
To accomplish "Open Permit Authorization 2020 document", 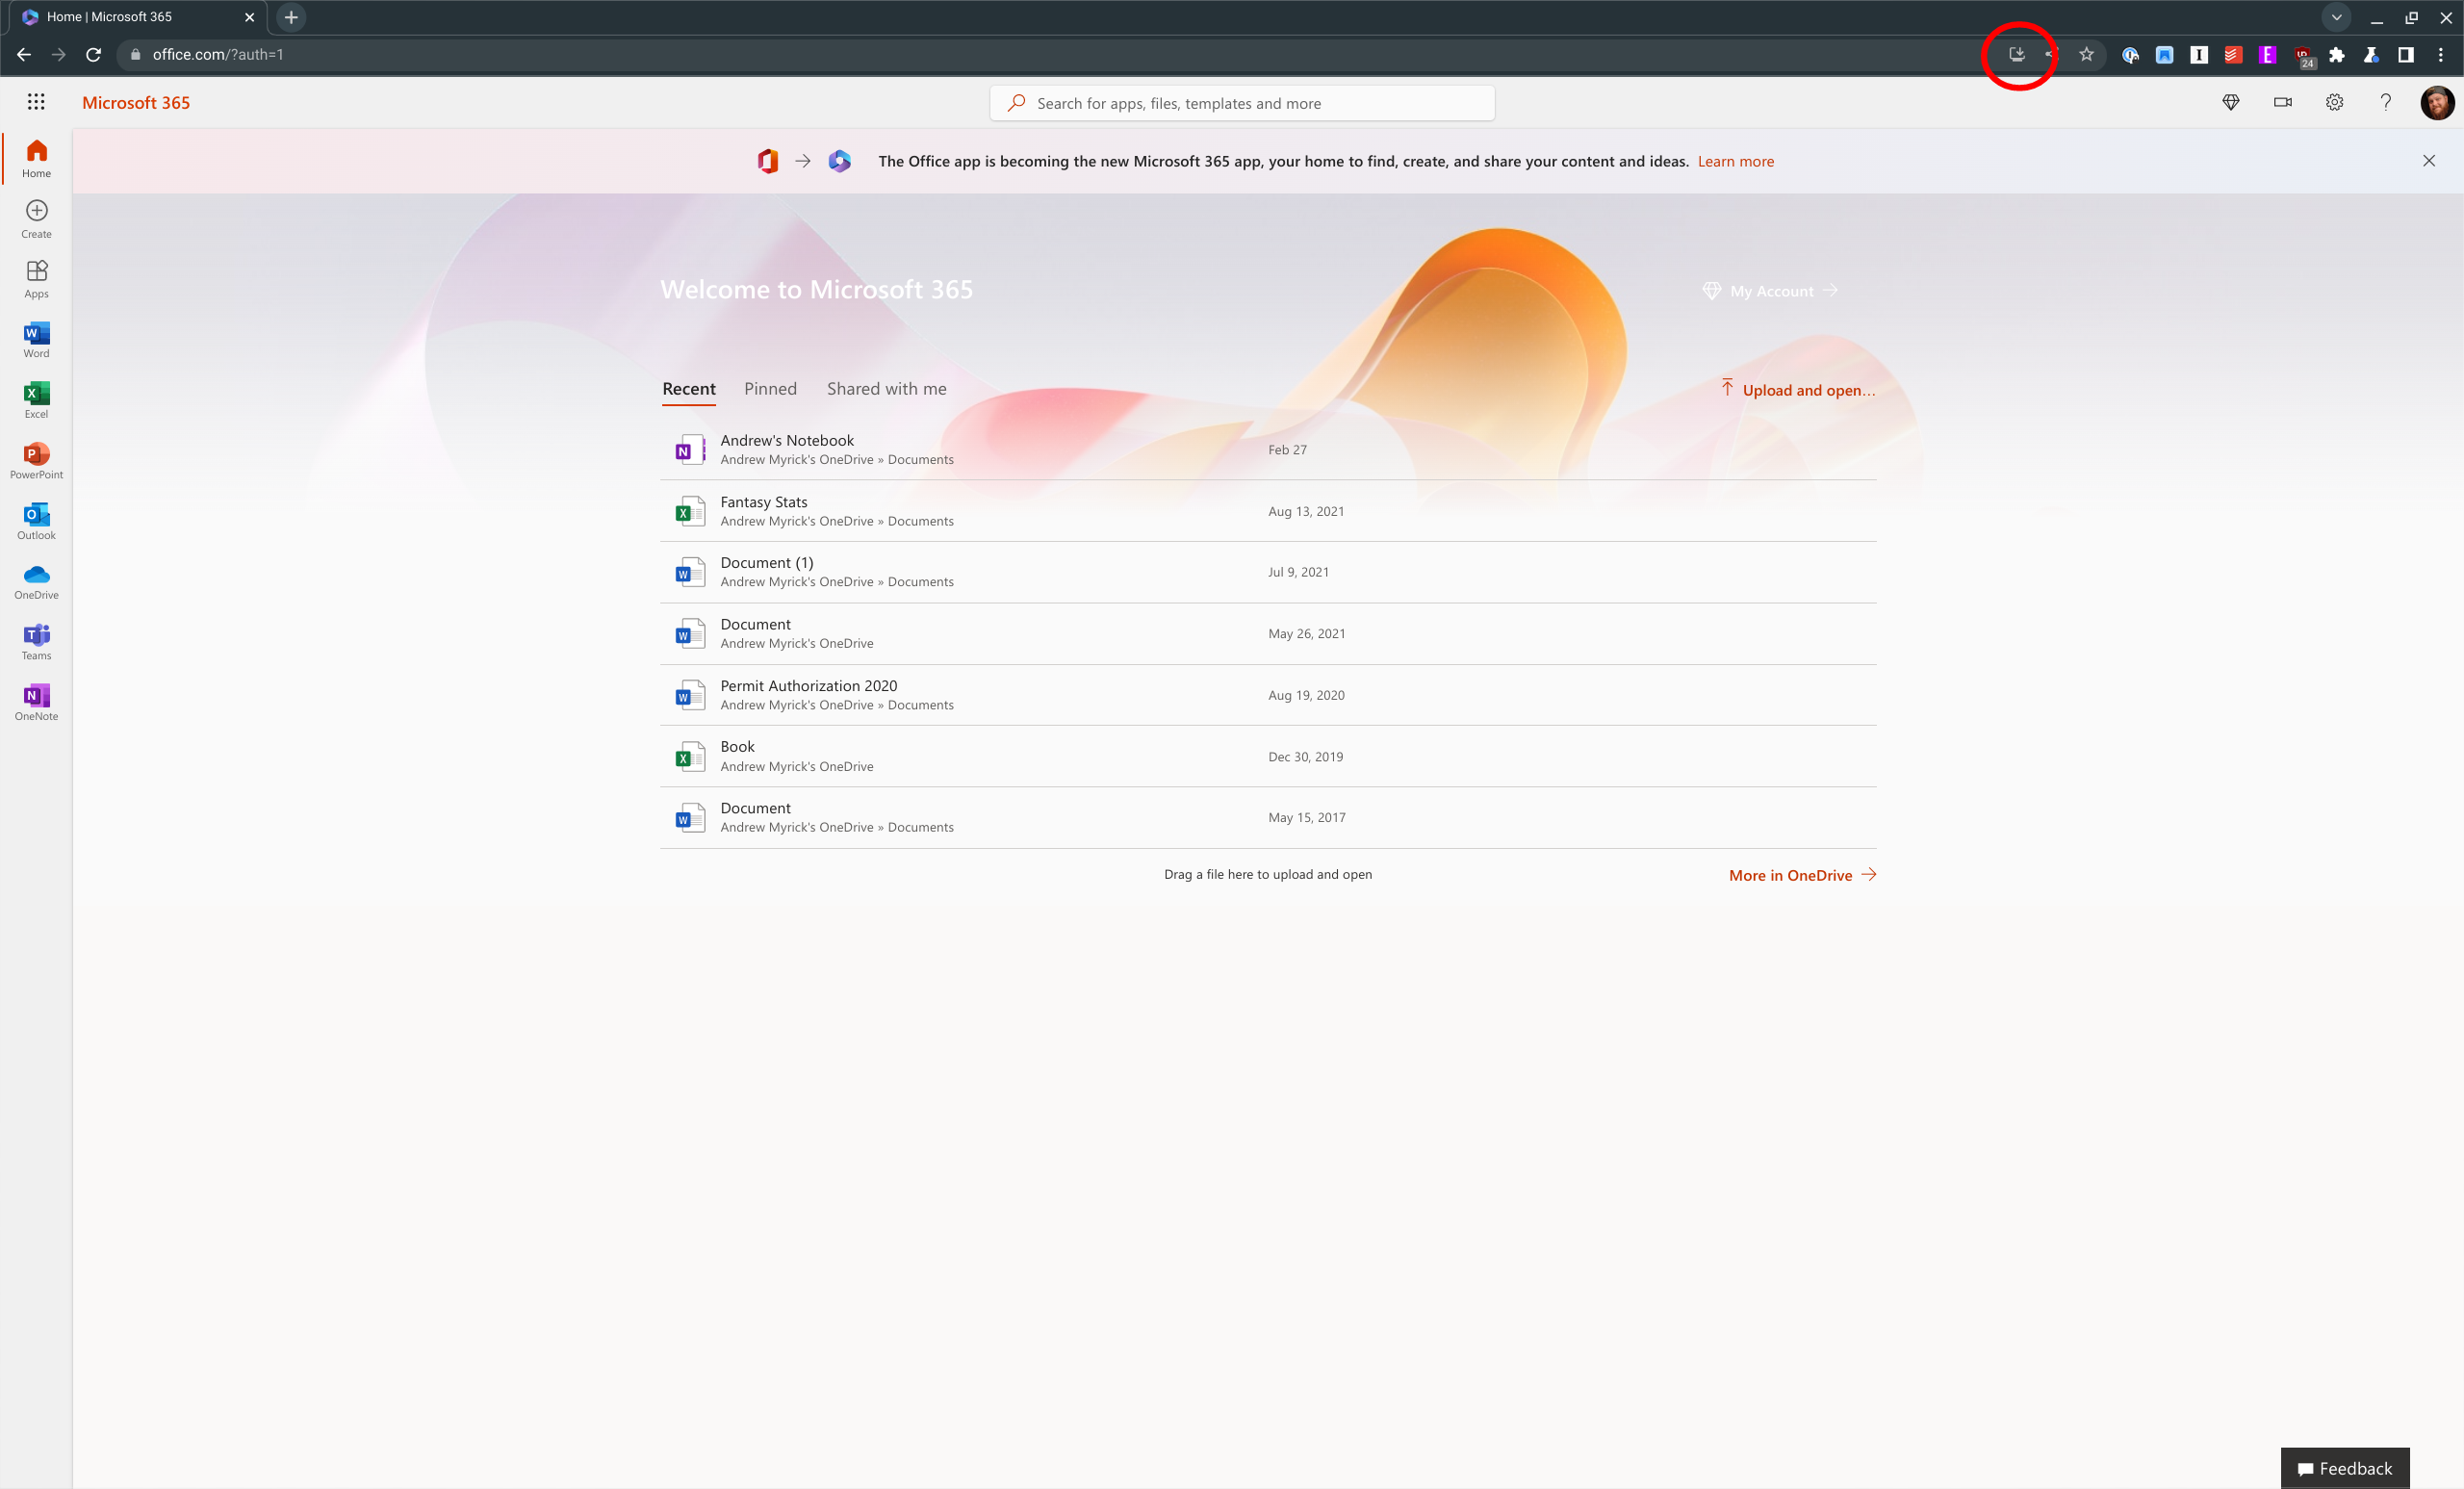I will 1268,695.
